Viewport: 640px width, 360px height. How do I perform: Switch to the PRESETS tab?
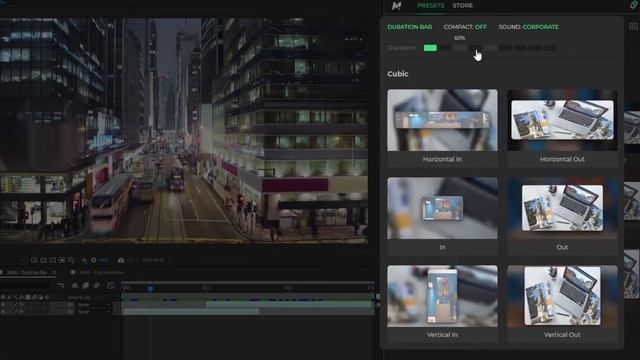pos(431,5)
